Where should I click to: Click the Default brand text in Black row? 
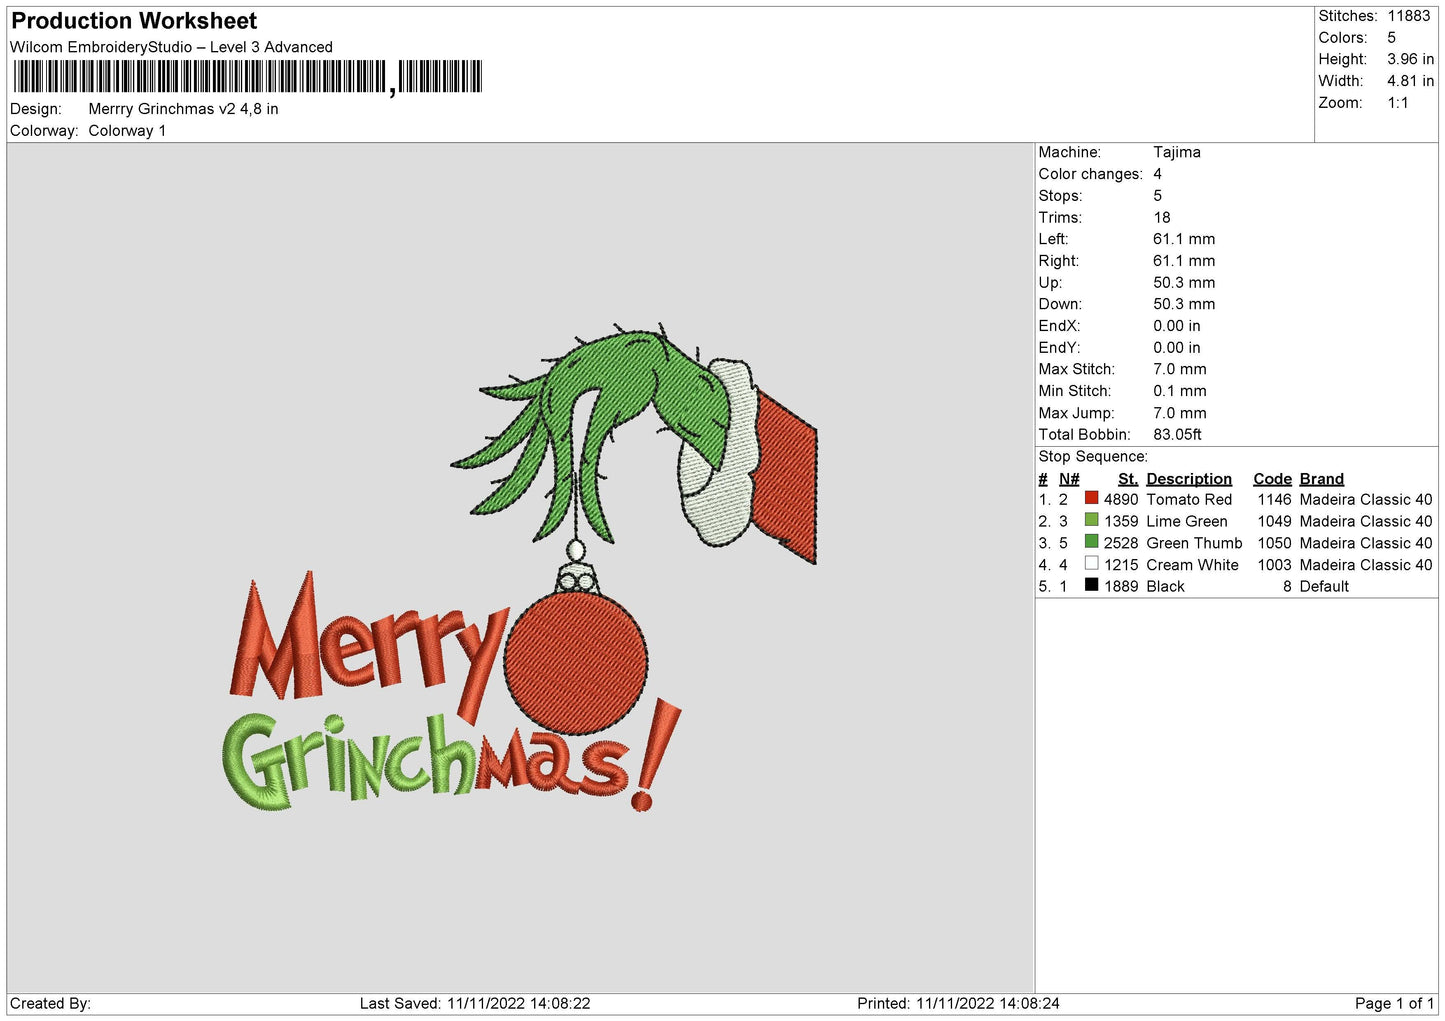[1324, 586]
